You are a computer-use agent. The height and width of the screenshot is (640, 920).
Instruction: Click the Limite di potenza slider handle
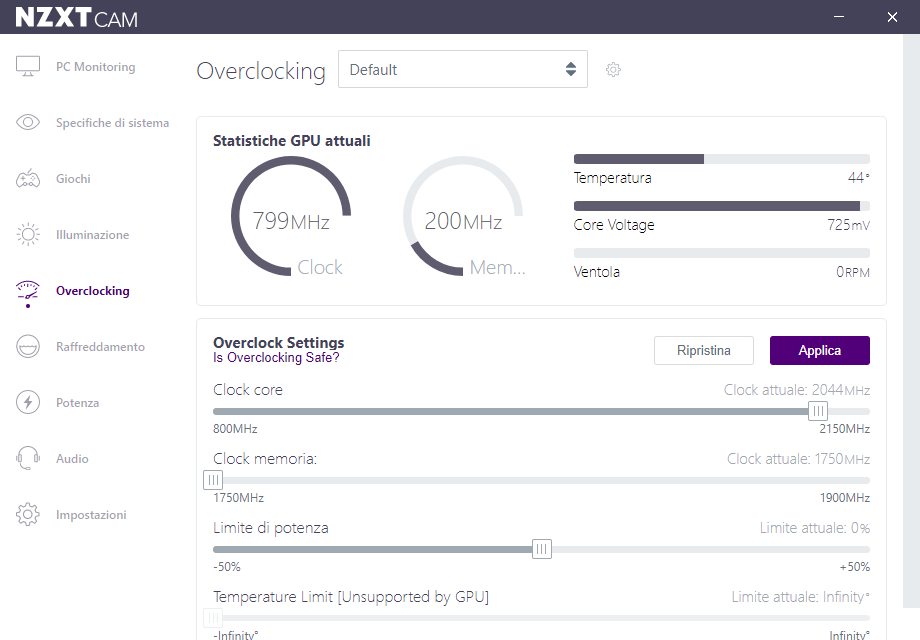541,549
